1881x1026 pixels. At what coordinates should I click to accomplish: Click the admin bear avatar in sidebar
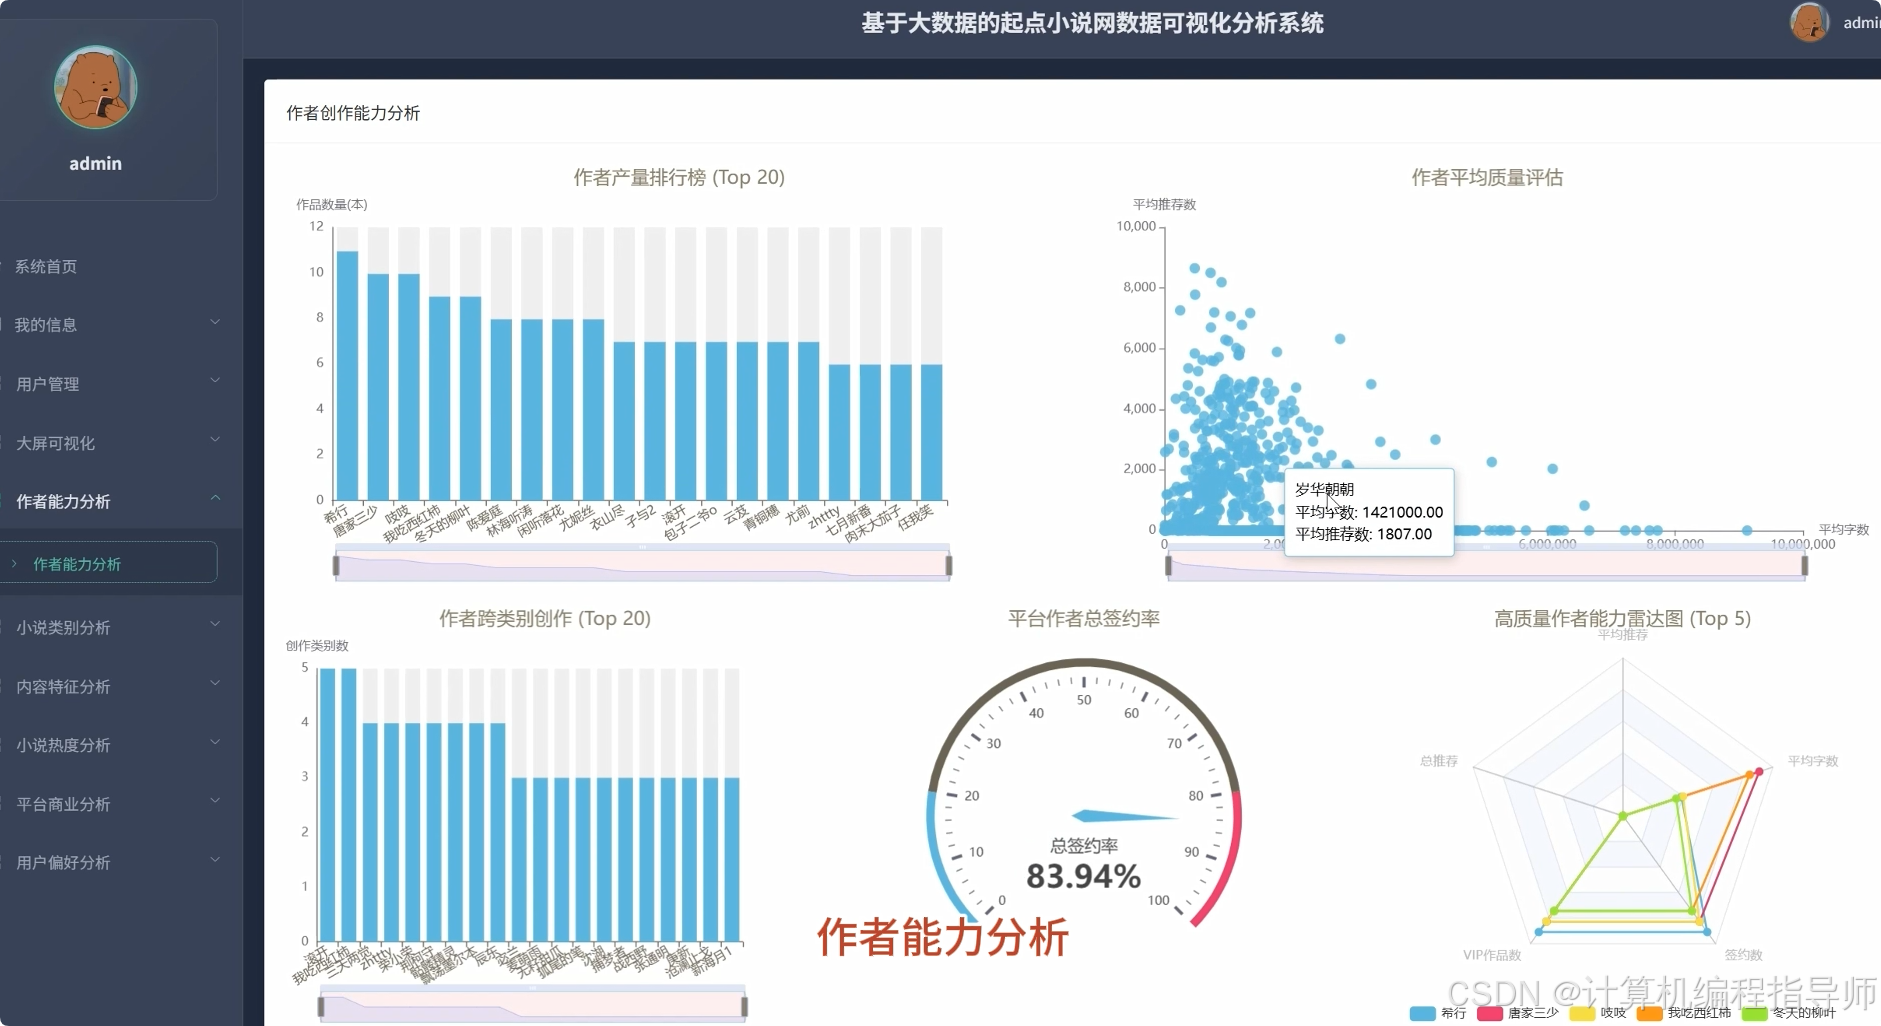[95, 88]
